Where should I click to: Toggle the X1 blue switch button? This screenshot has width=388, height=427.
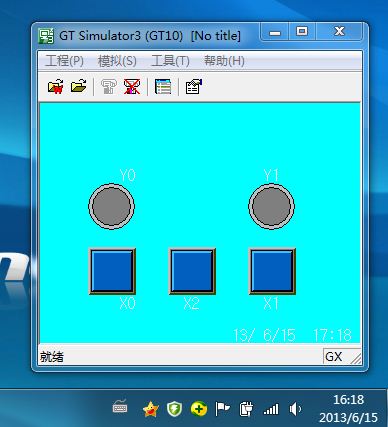272,271
